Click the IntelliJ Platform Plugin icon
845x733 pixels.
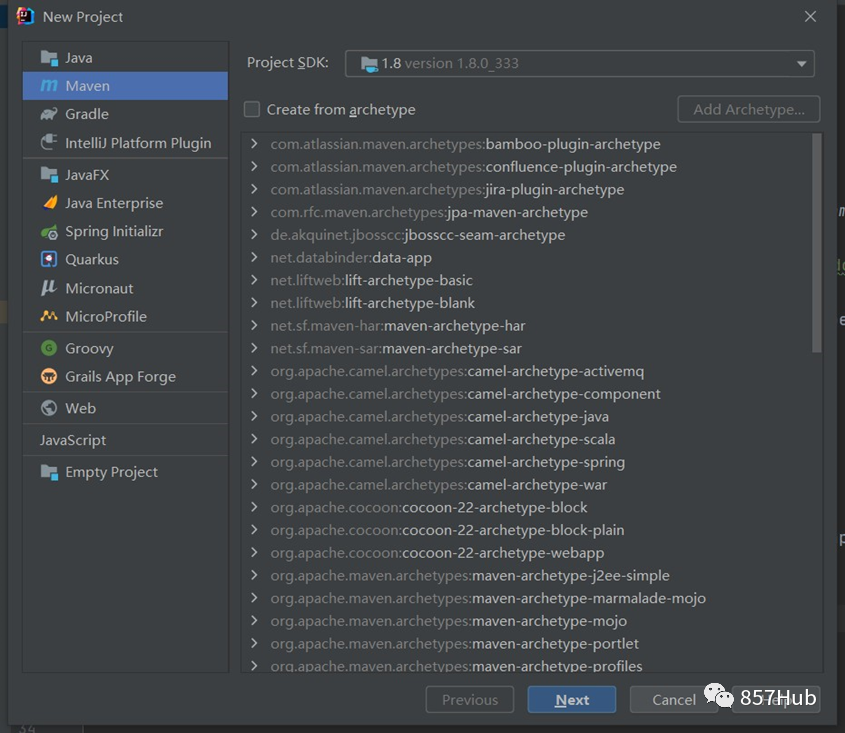(49, 142)
